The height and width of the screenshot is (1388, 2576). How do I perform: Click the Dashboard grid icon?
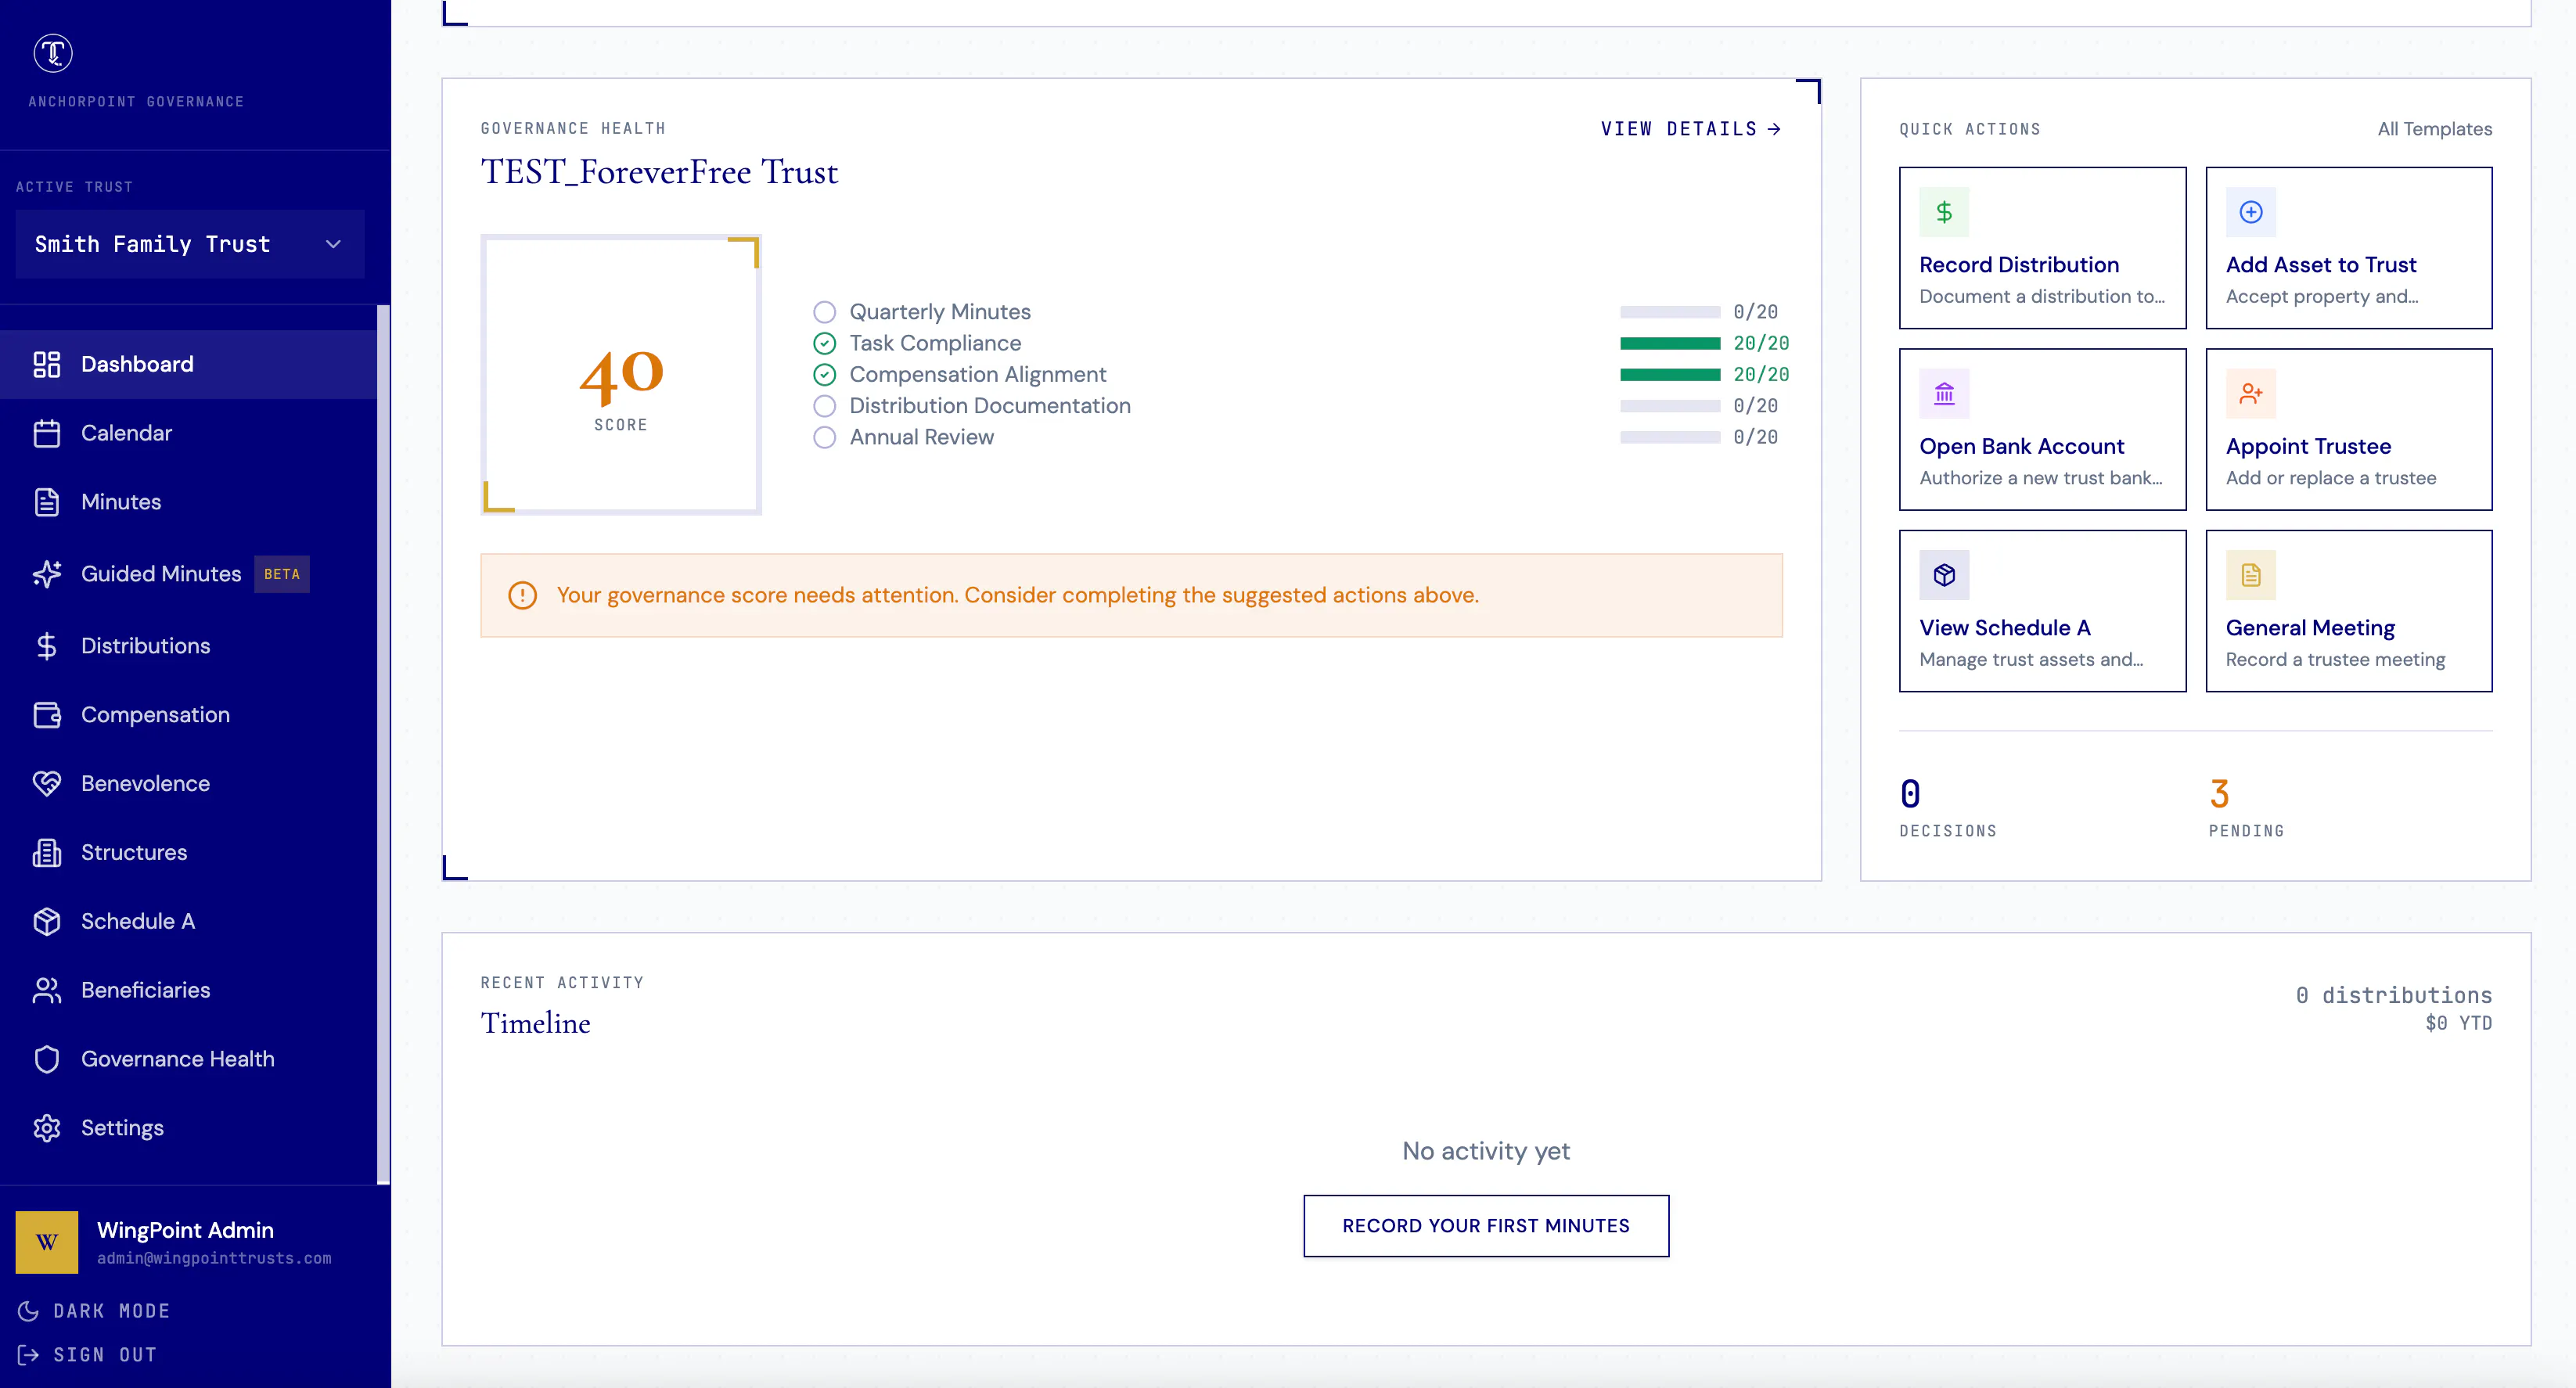click(47, 364)
